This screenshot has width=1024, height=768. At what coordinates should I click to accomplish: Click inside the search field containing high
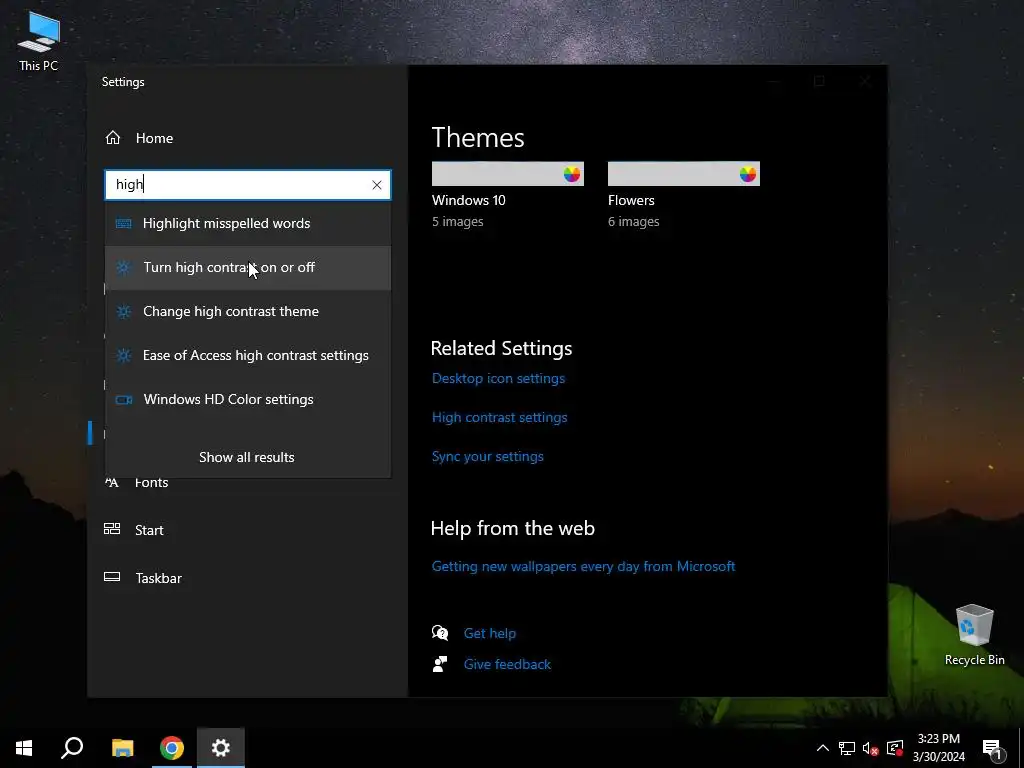tap(248, 185)
